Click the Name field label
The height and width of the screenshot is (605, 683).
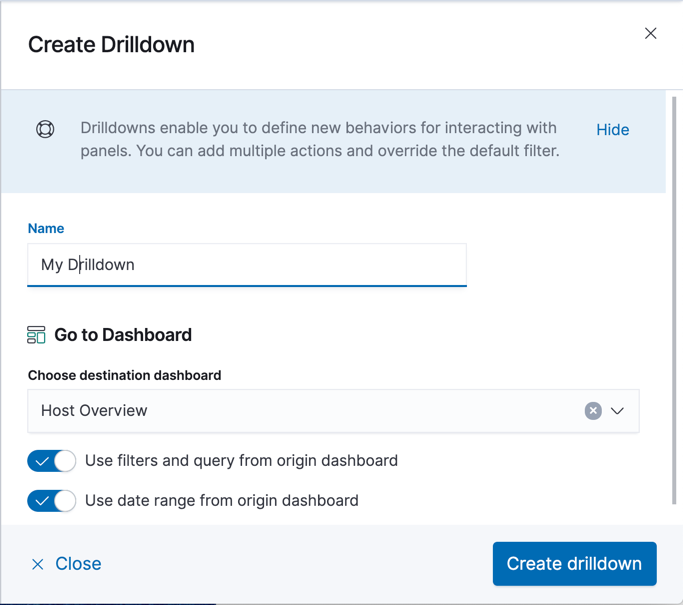(x=46, y=228)
